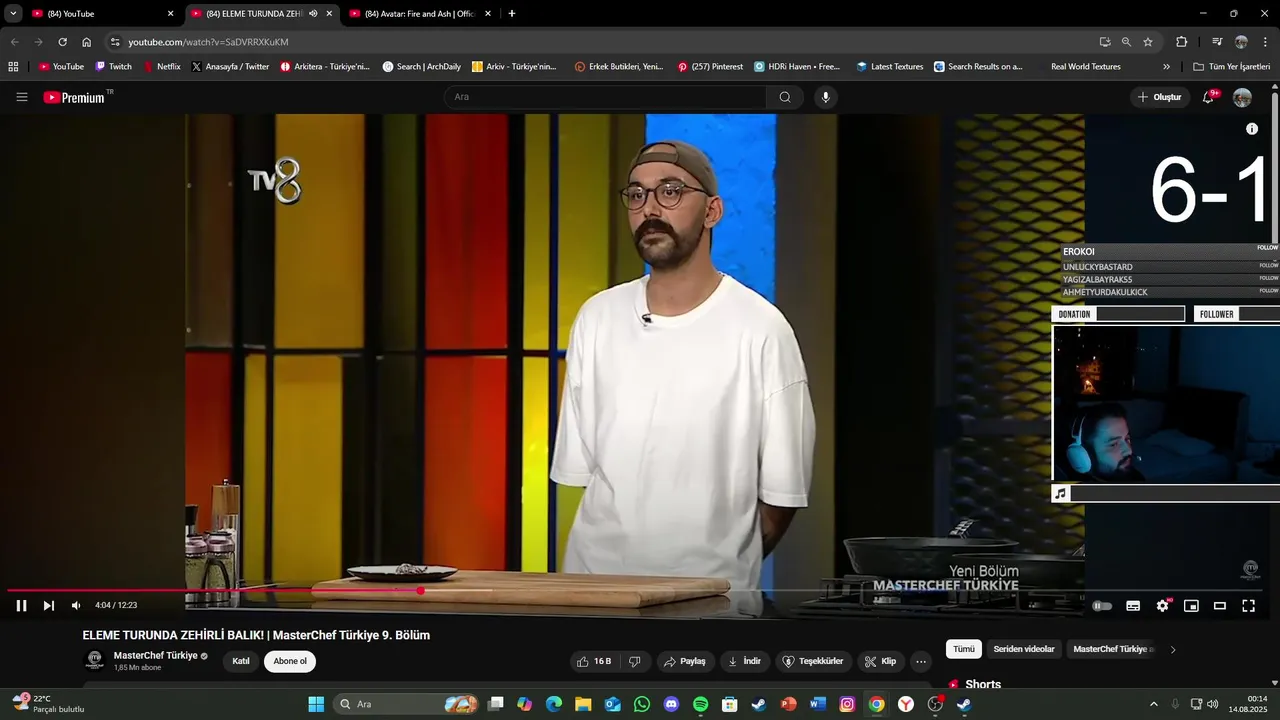Select the Tümü filter chip

pyautogui.click(x=964, y=649)
